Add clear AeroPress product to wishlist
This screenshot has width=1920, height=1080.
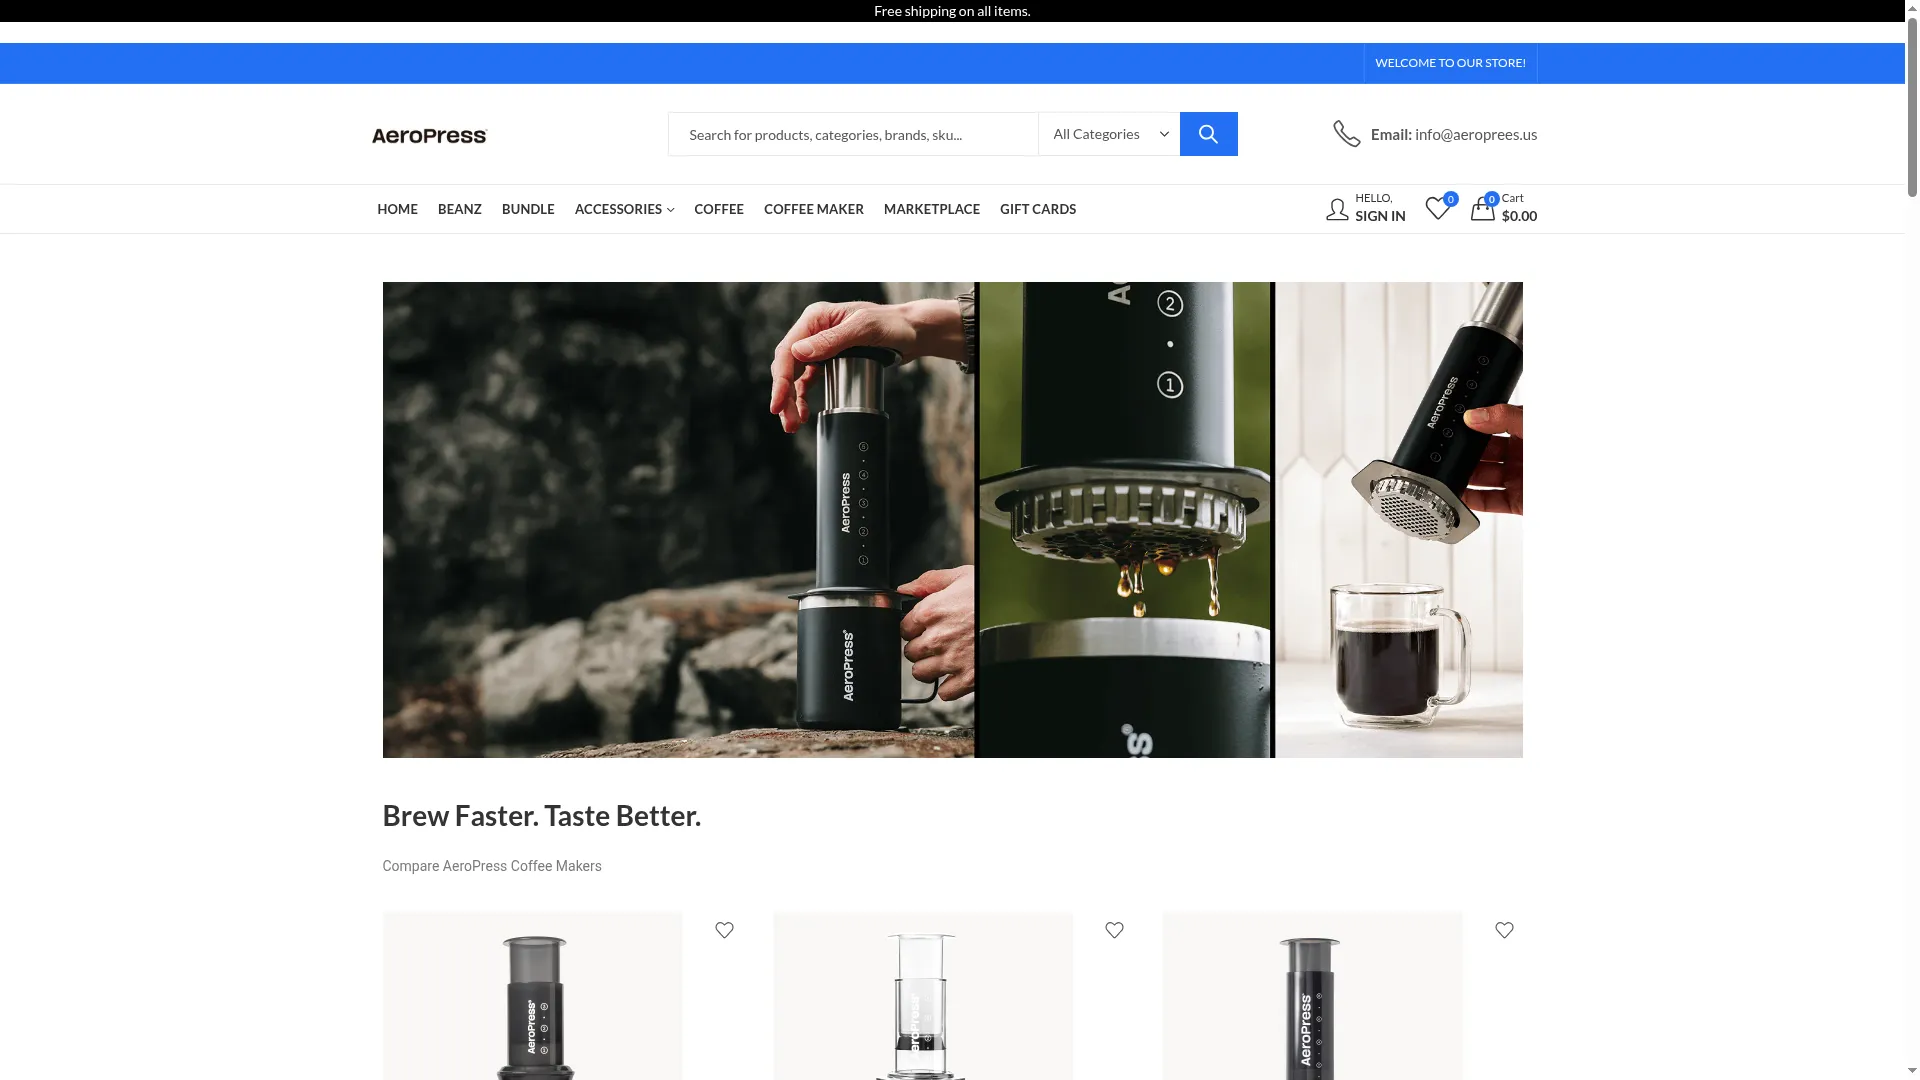[1114, 930]
